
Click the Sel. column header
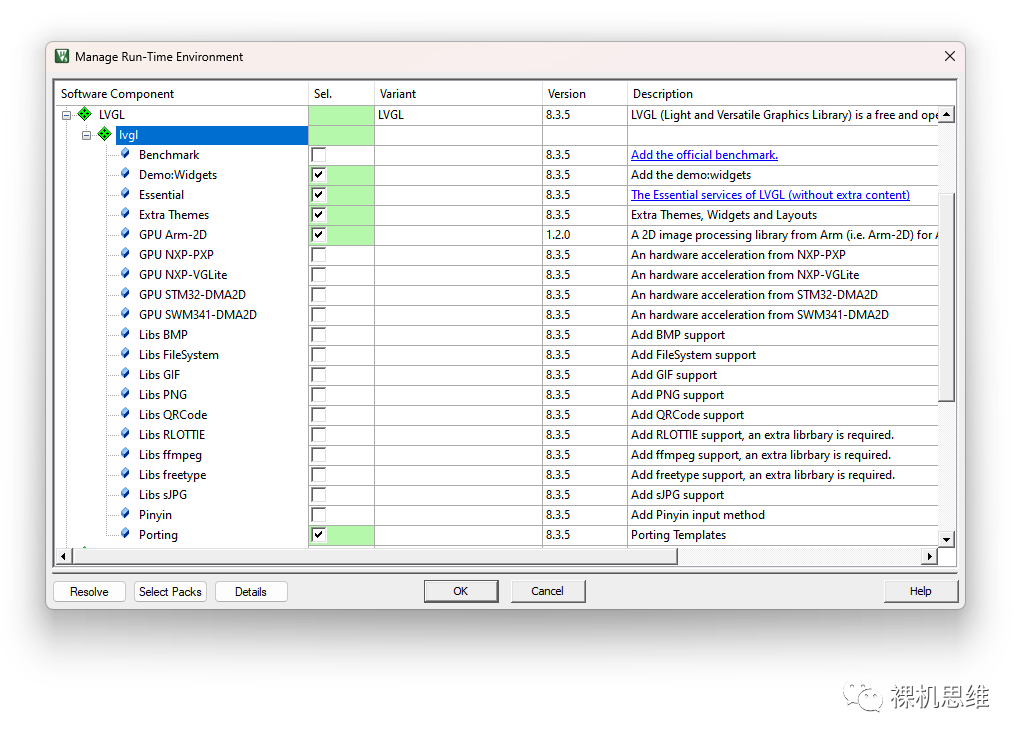coord(341,93)
